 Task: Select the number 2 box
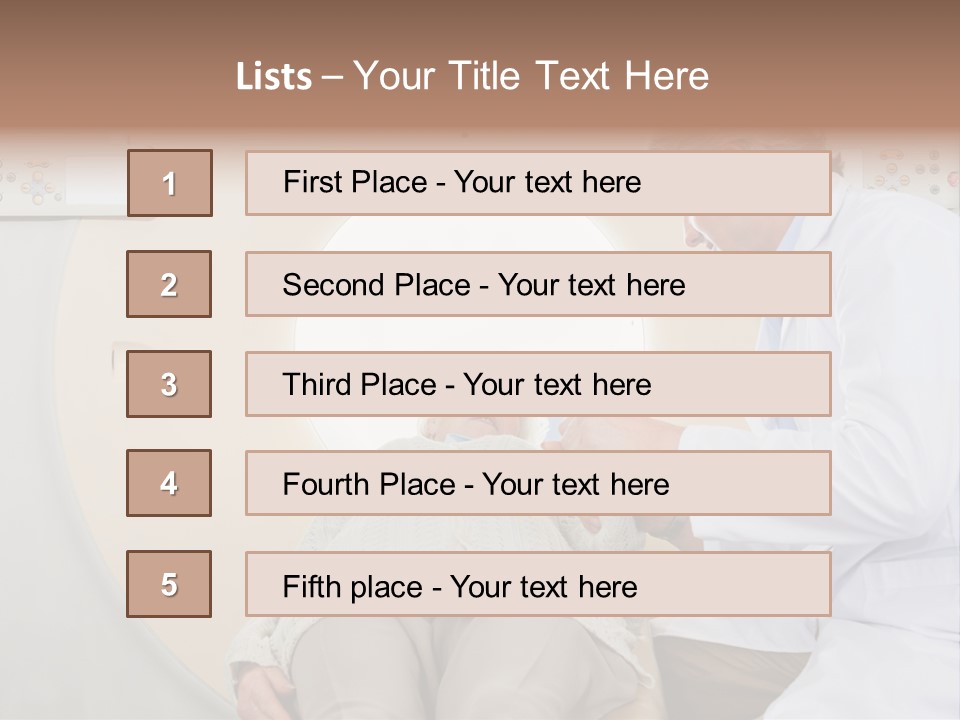[169, 284]
